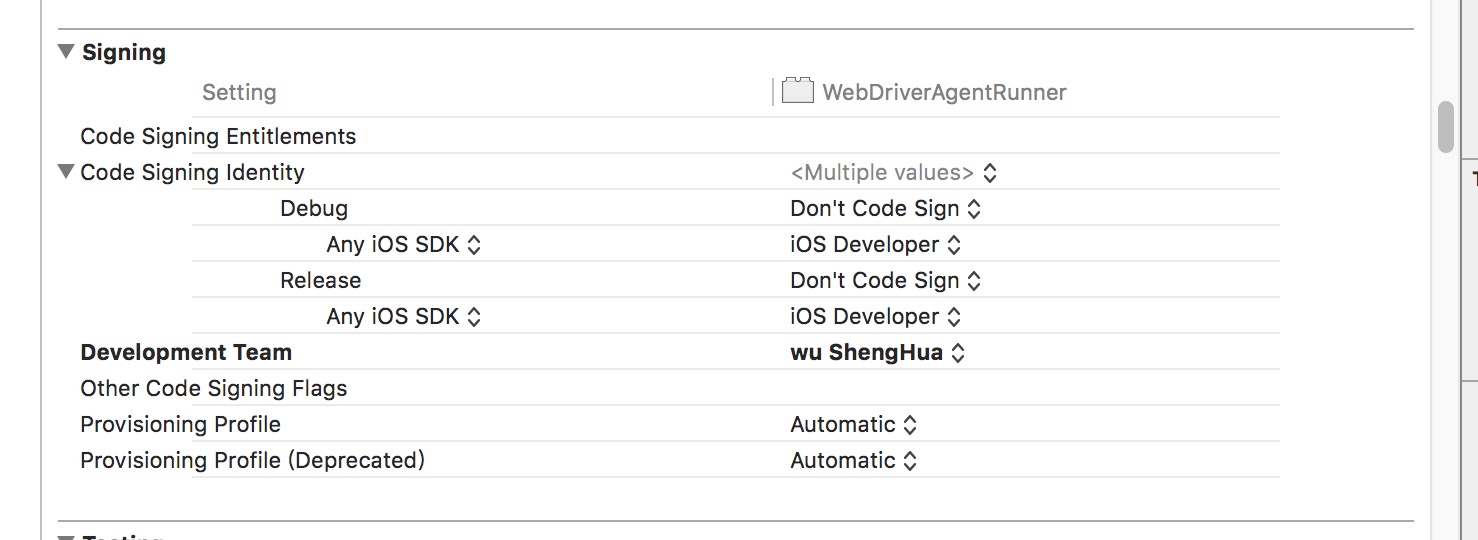Open Release Any iOS SDK iOS Developer dropdown
Viewport: 1478px width, 540px height.
pyautogui.click(x=875, y=317)
